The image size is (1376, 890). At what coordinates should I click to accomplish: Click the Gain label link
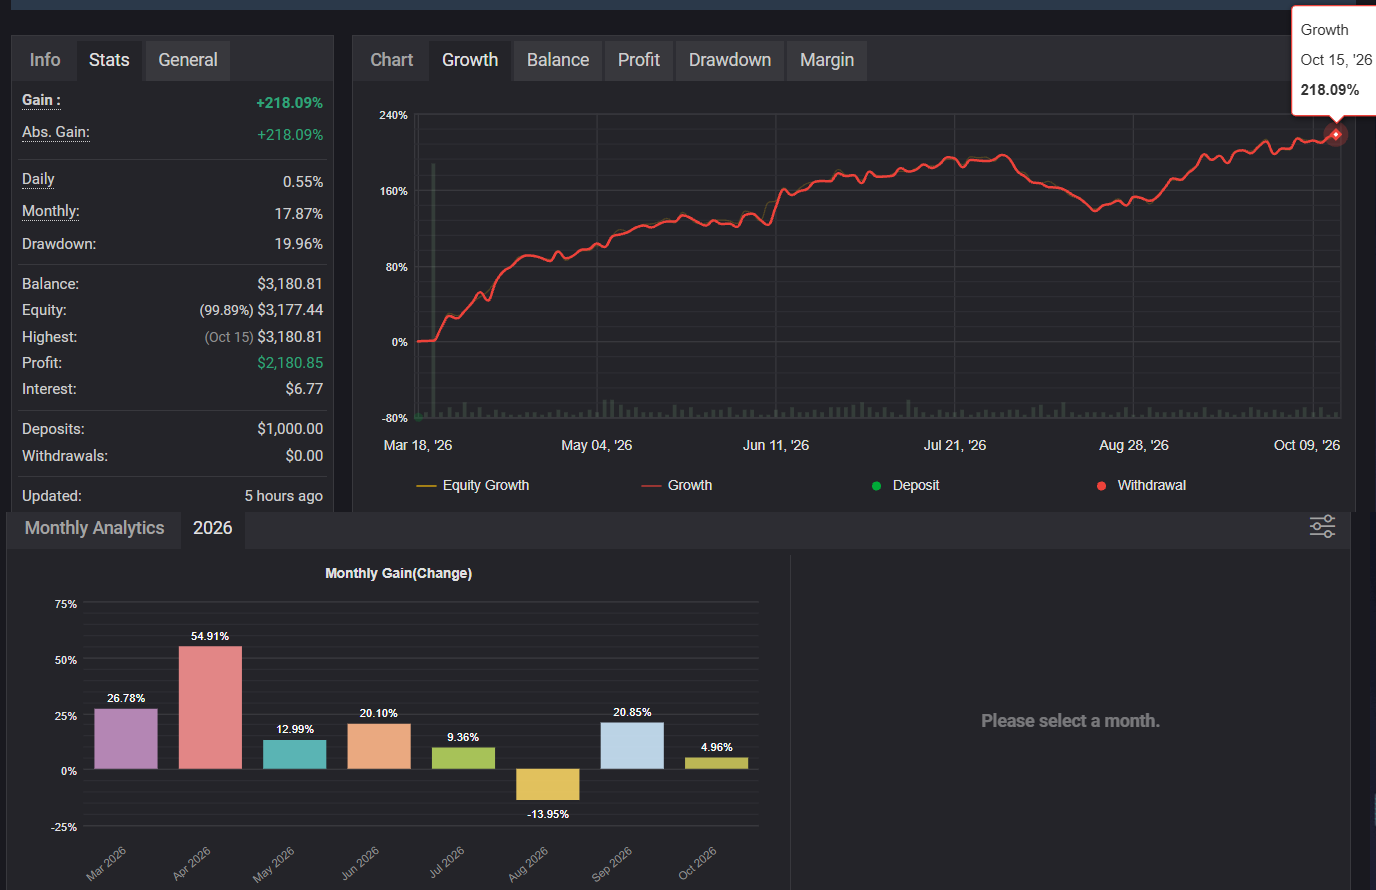click(41, 100)
